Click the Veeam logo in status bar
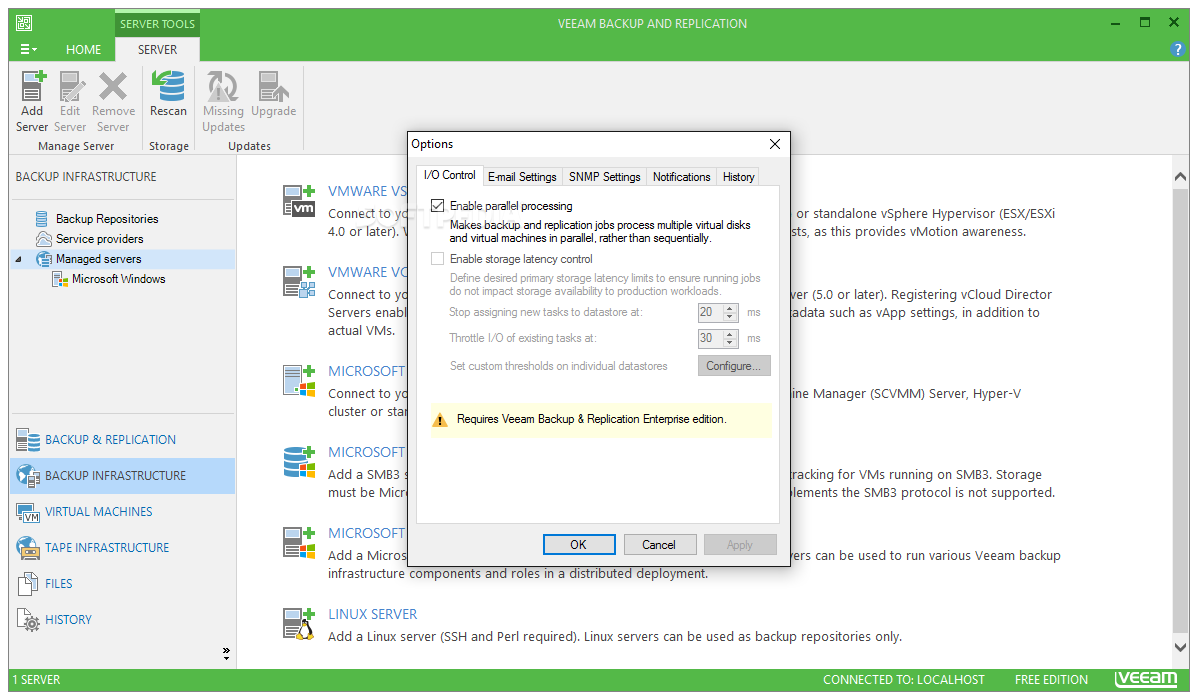The width and height of the screenshot is (1198, 700). point(1146,679)
